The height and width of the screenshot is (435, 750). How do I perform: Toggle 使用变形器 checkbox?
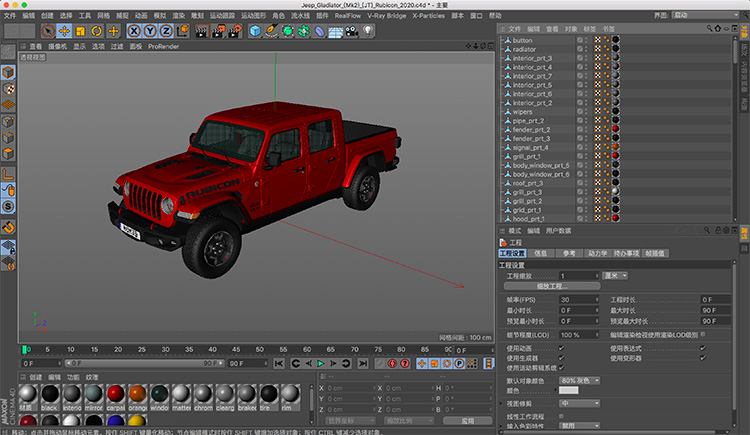click(x=703, y=357)
